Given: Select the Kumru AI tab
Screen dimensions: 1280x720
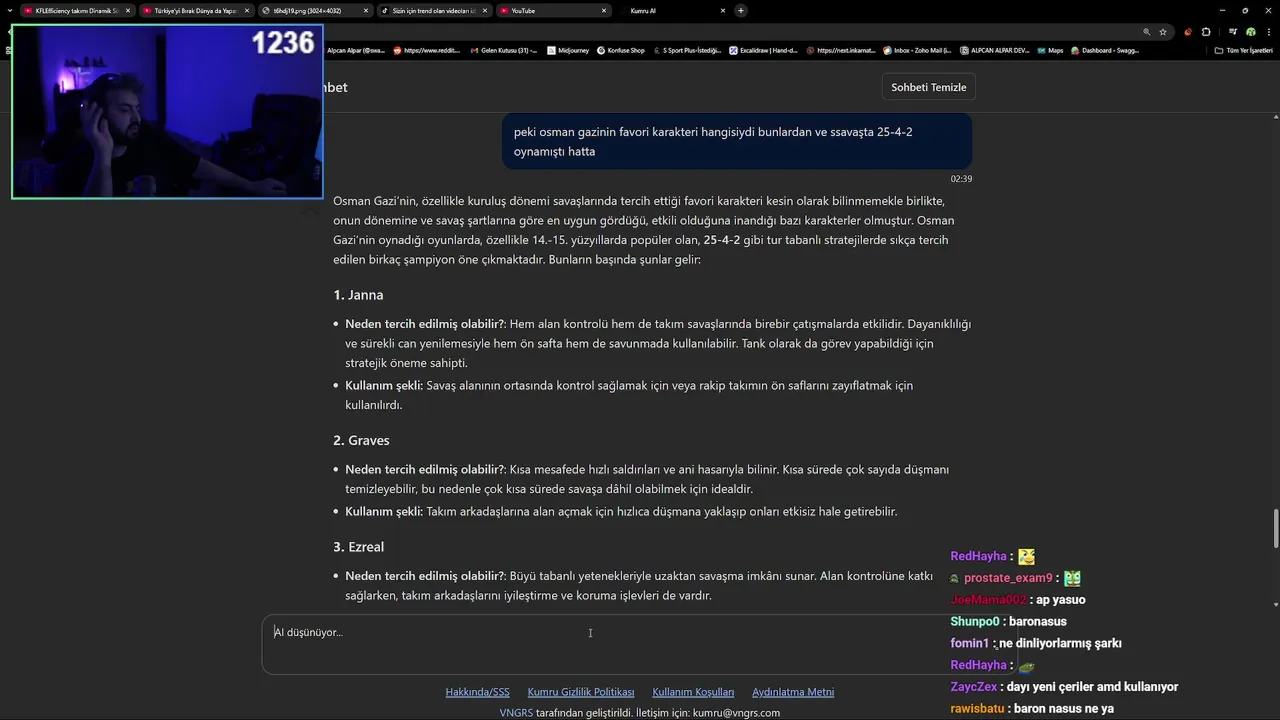Looking at the screenshot, I should tap(671, 10).
